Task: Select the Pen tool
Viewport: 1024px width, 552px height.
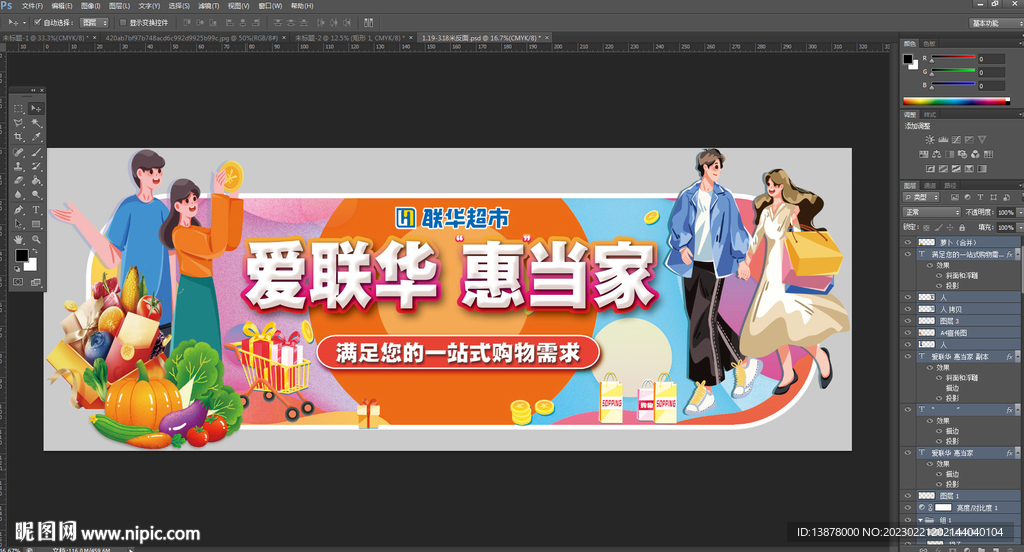Action: [18, 210]
